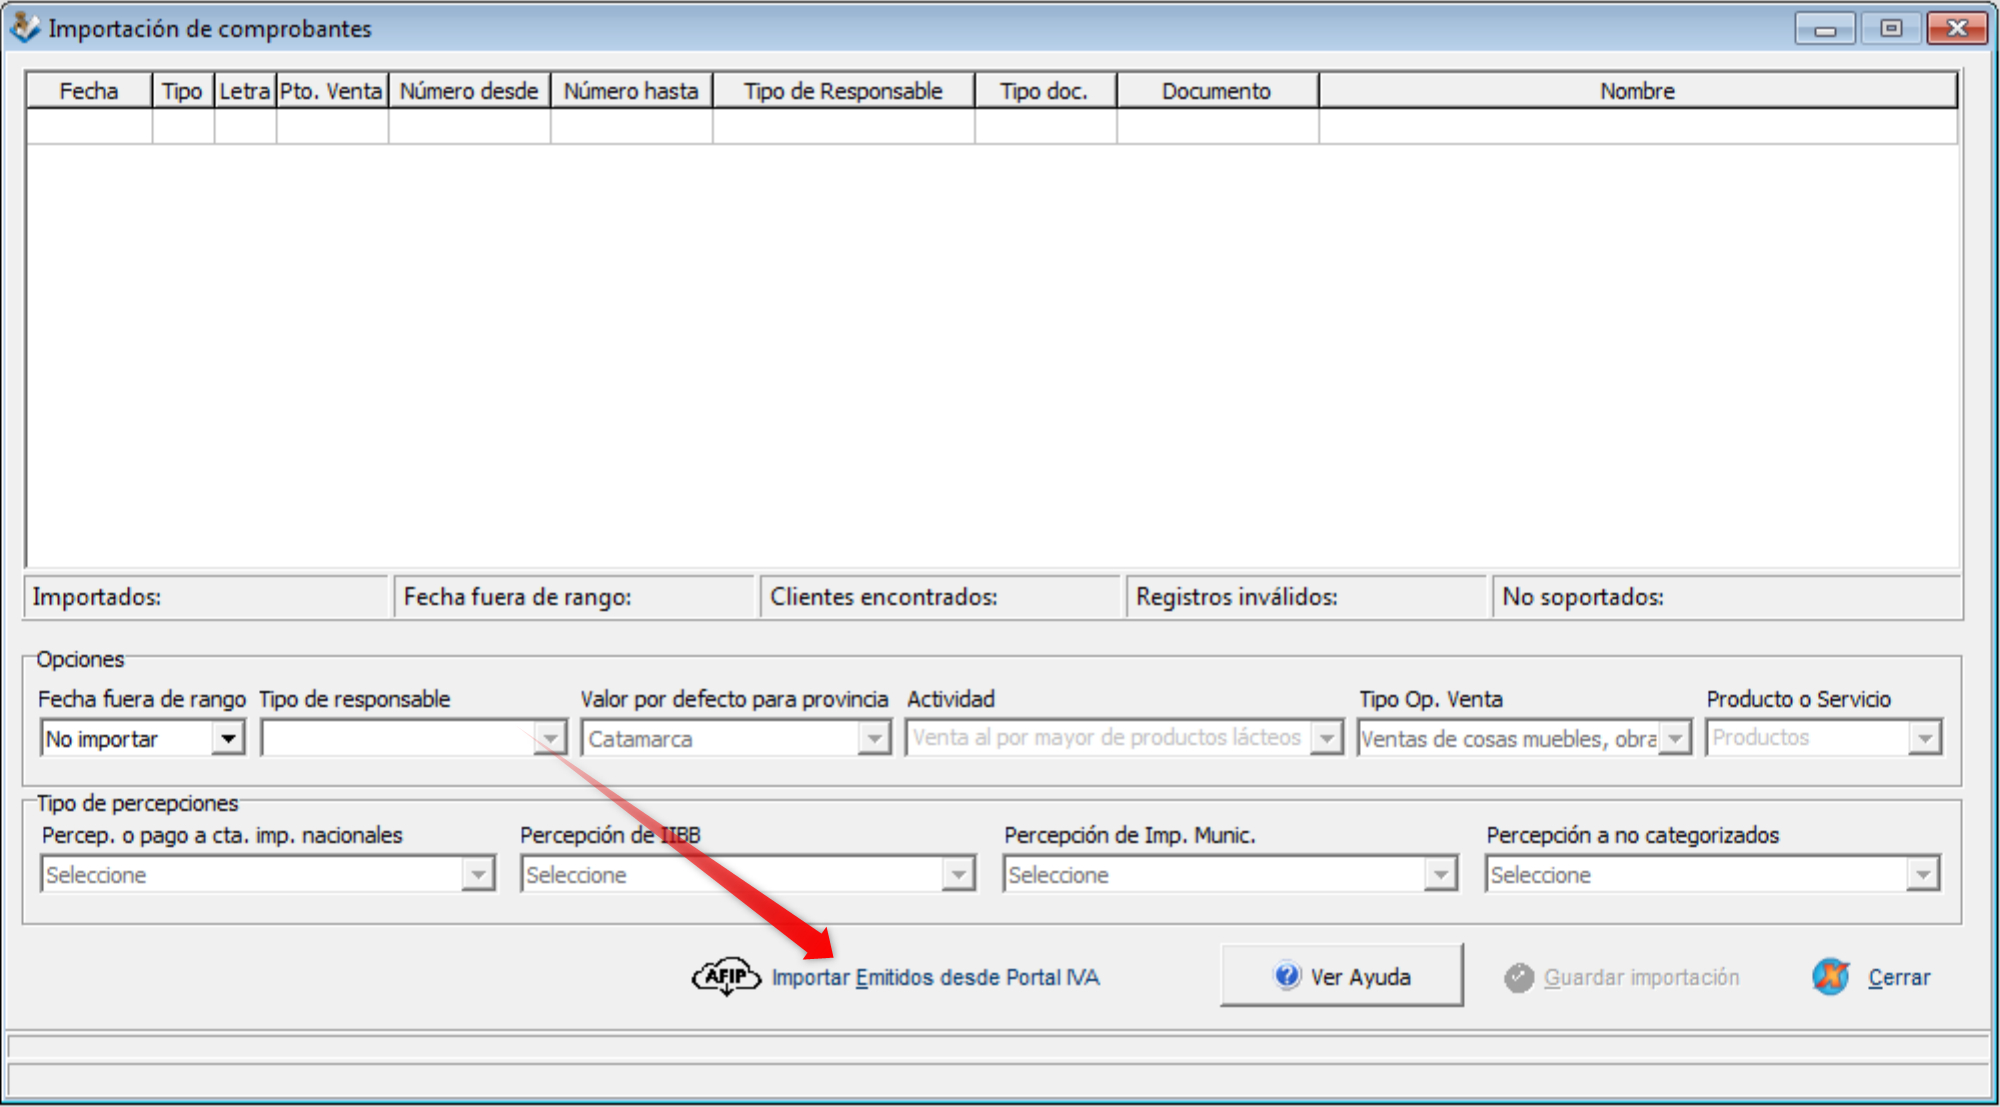Viewport: 2000px width, 1107px height.
Task: Click the Cerrar orange globe icon
Action: pos(1831,976)
